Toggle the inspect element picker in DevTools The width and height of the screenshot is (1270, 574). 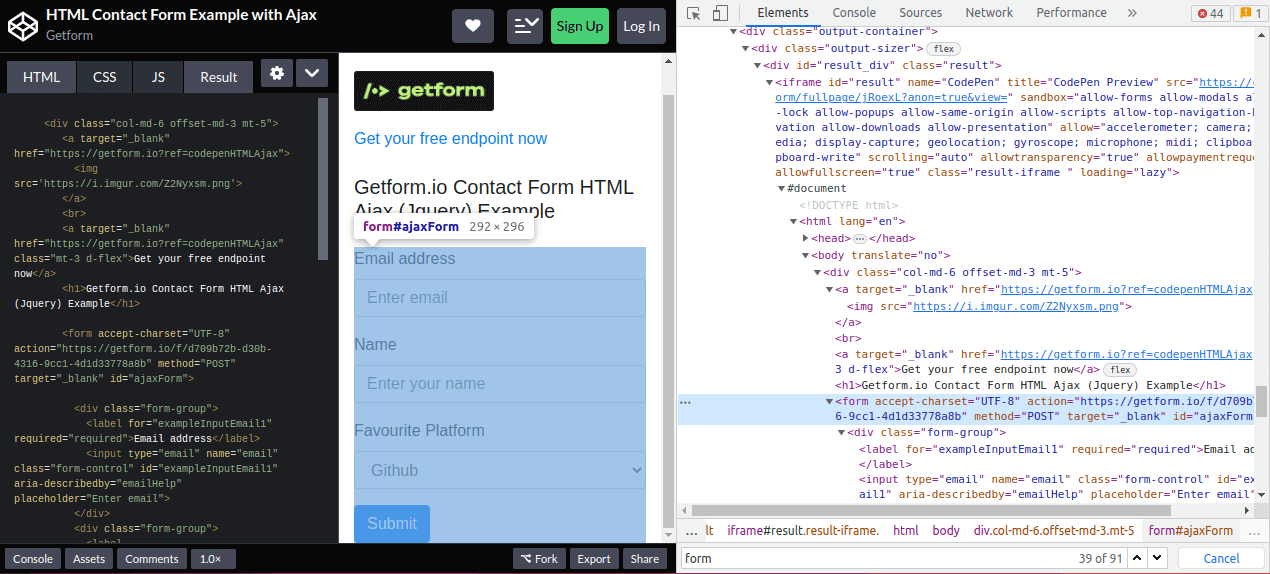click(x=693, y=13)
